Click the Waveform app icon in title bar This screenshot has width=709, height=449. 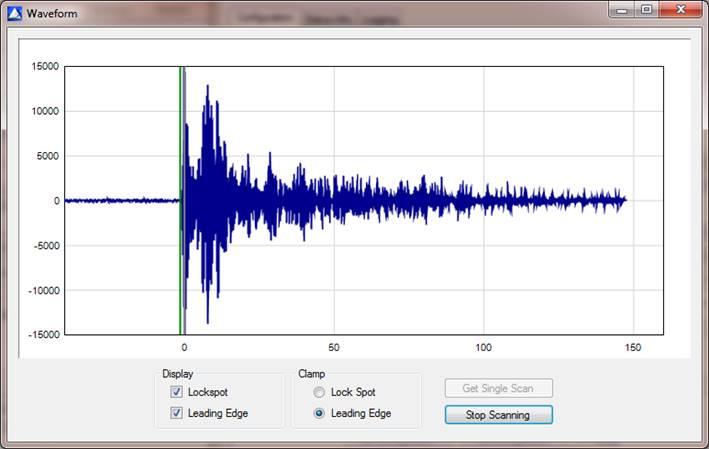14,14
